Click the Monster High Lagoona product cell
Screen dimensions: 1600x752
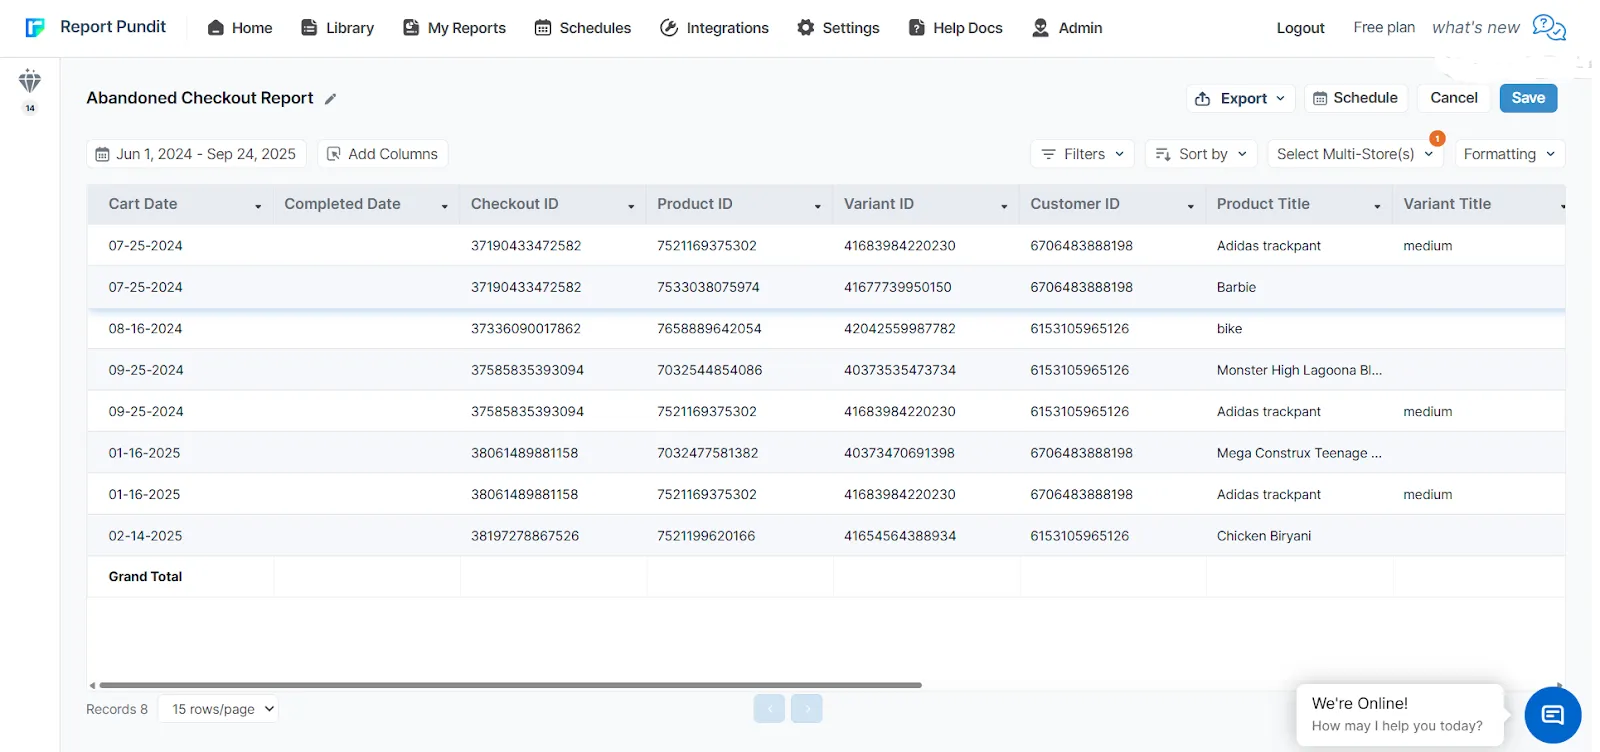(x=1299, y=370)
